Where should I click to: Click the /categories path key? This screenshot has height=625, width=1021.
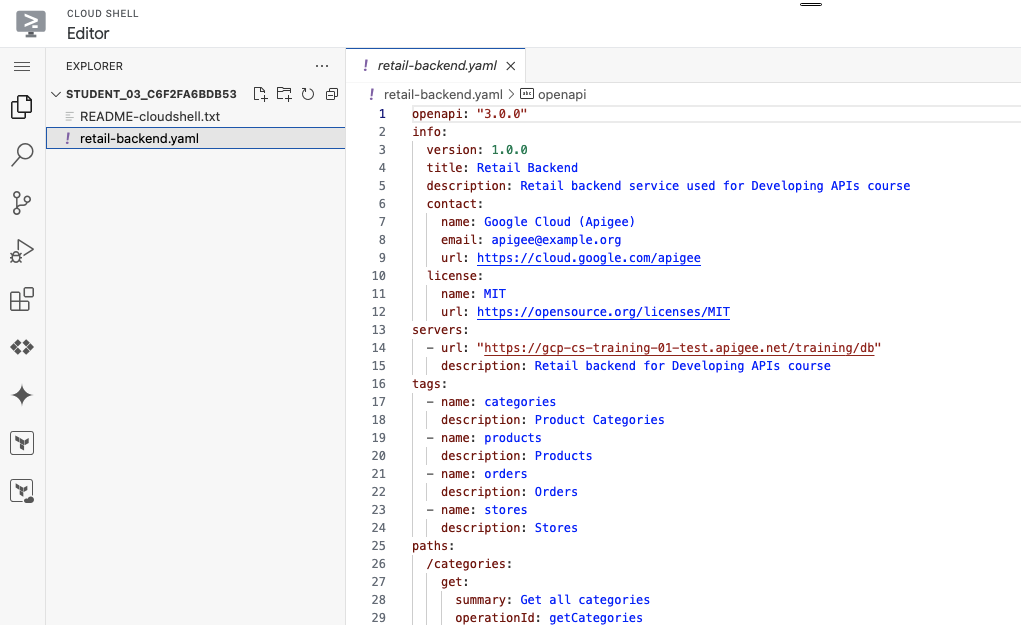tap(466, 564)
